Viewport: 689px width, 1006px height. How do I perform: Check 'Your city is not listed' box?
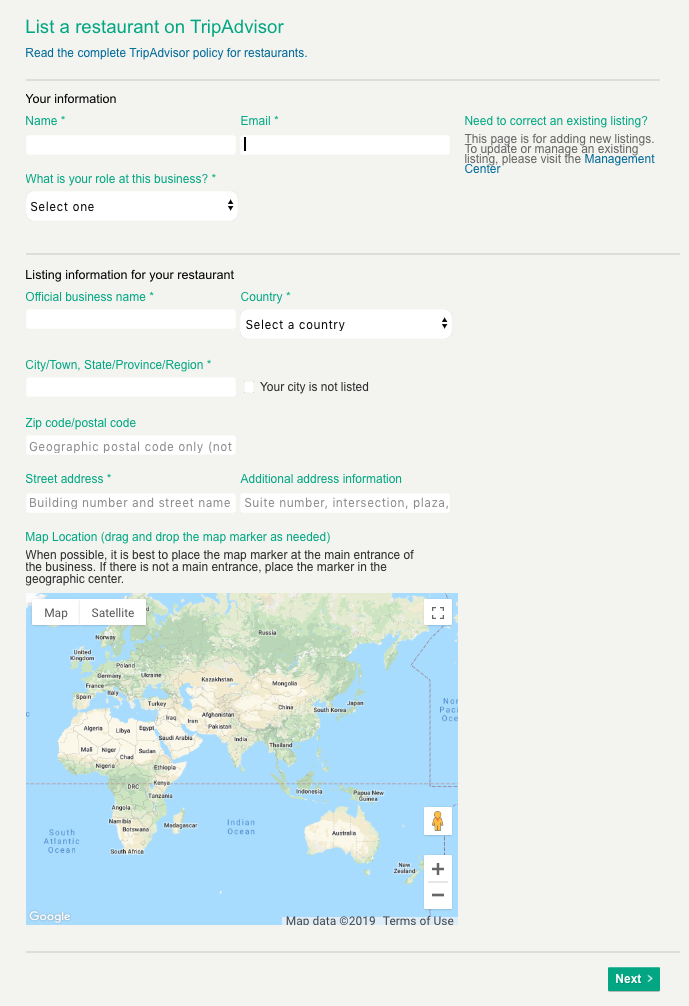249,387
